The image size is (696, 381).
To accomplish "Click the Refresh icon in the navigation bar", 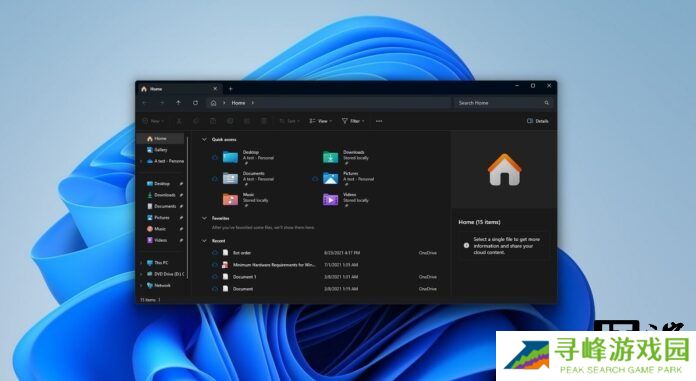I will (195, 103).
